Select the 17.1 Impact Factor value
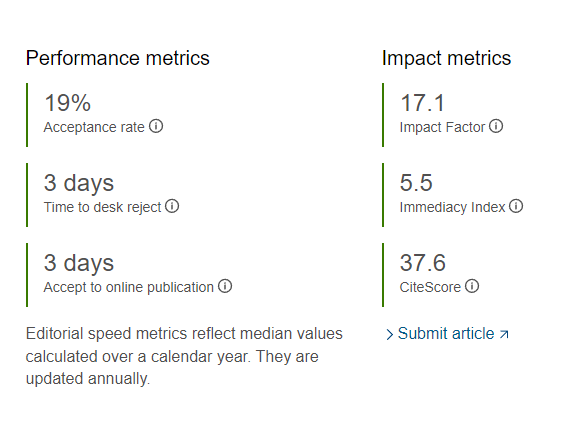The width and height of the screenshot is (573, 433). [422, 103]
